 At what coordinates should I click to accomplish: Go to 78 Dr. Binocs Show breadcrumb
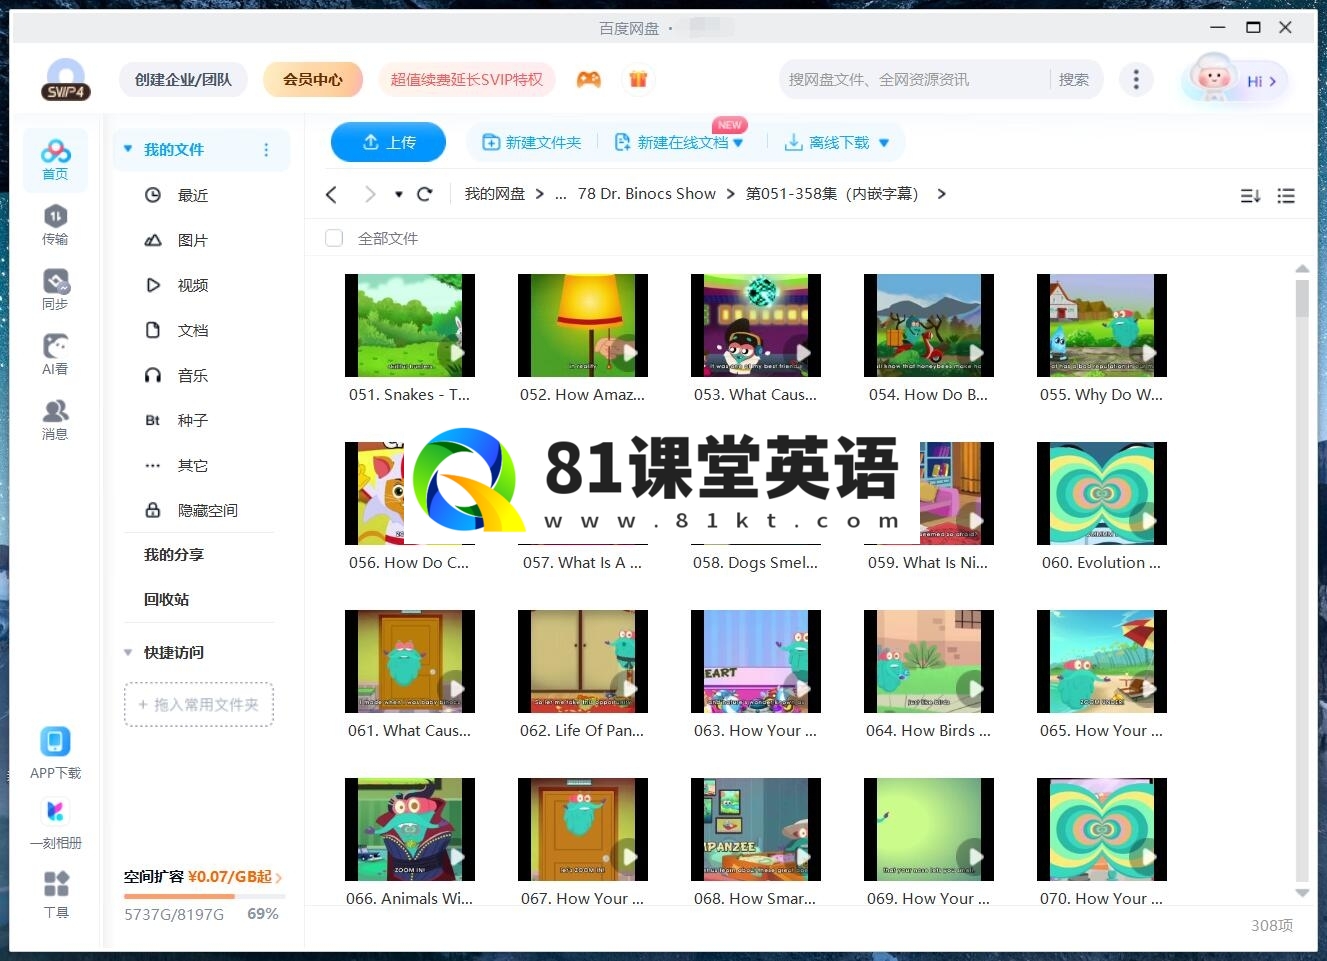click(x=647, y=194)
